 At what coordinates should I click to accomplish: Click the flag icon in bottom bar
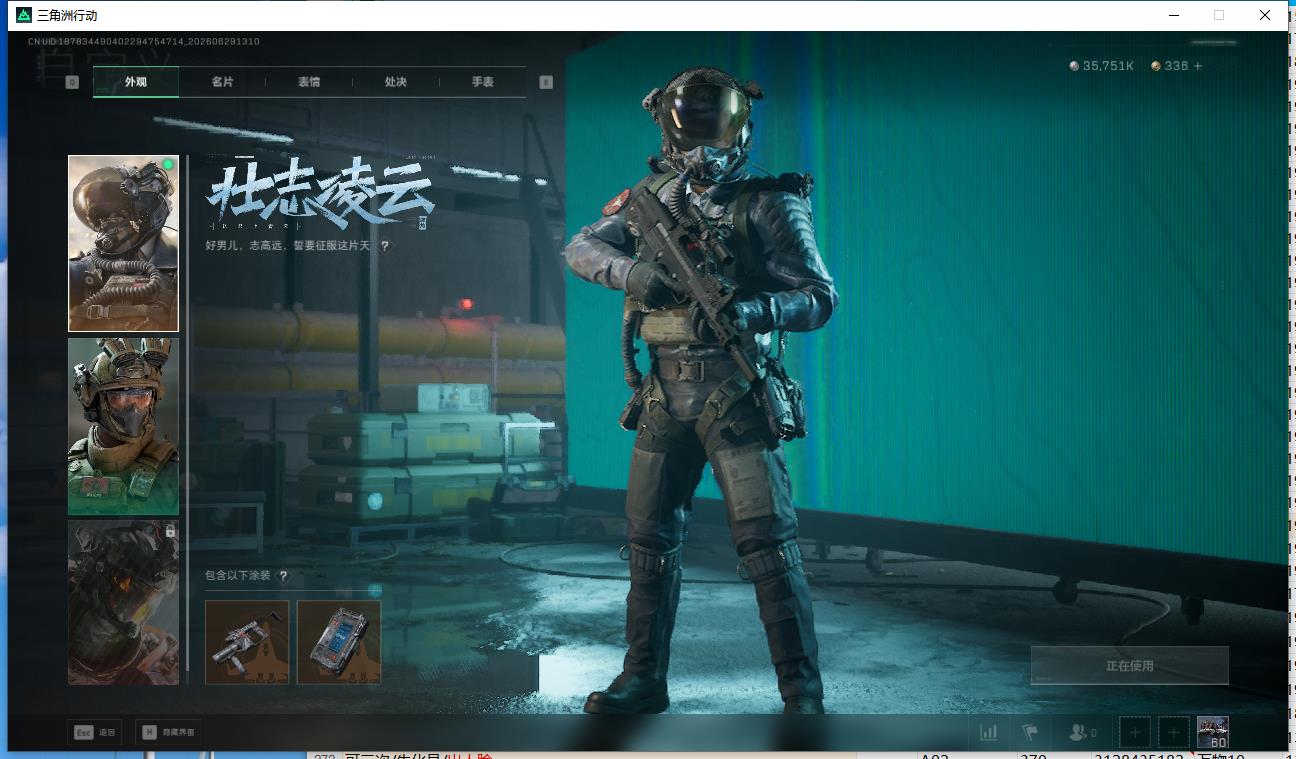(x=1031, y=732)
